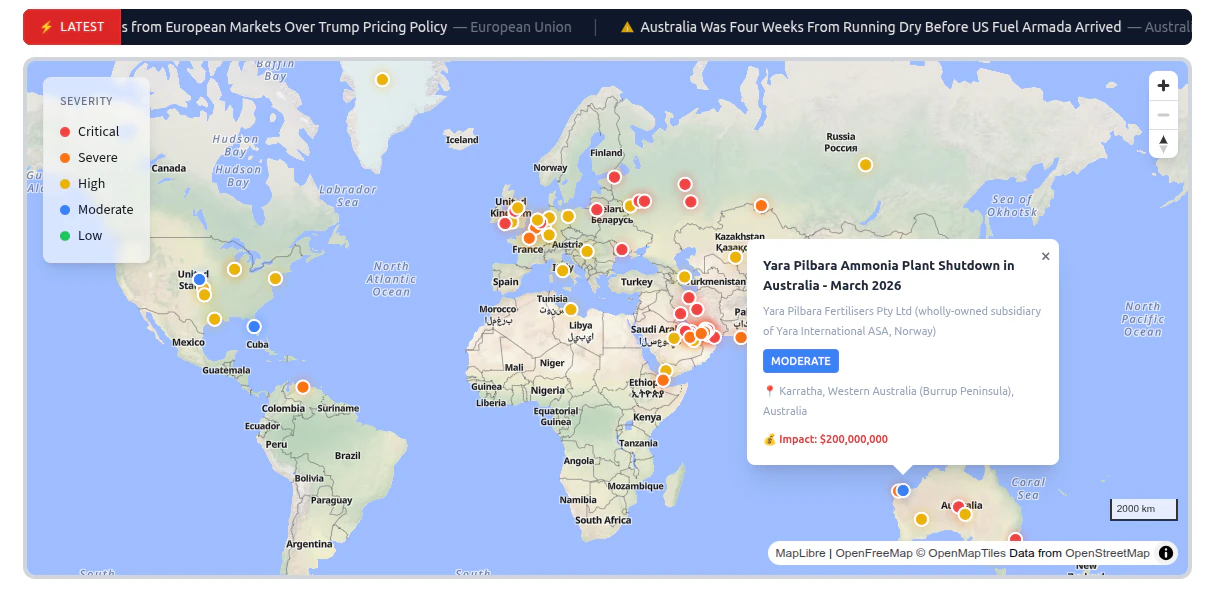Zoom in using the plus map control

[1163, 85]
